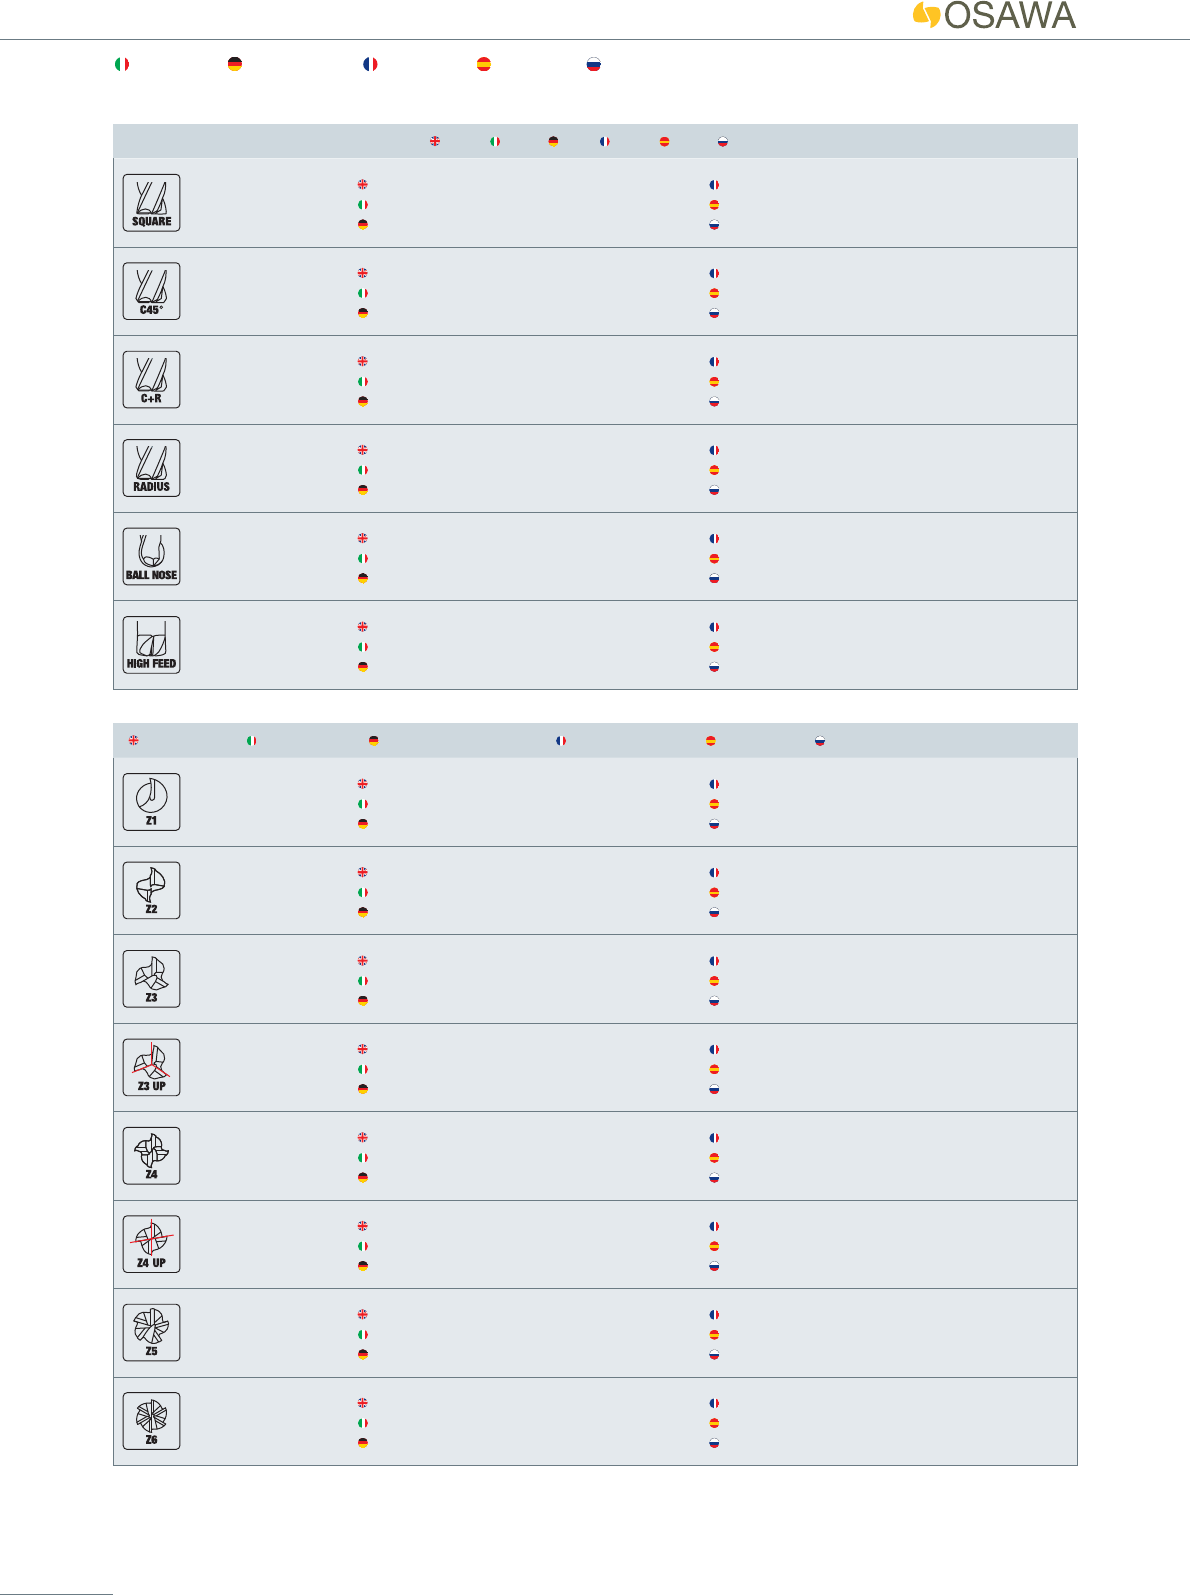Click the Z4 four-flute icon
Screen dimensions: 1190x1595
pyautogui.click(x=151, y=1156)
